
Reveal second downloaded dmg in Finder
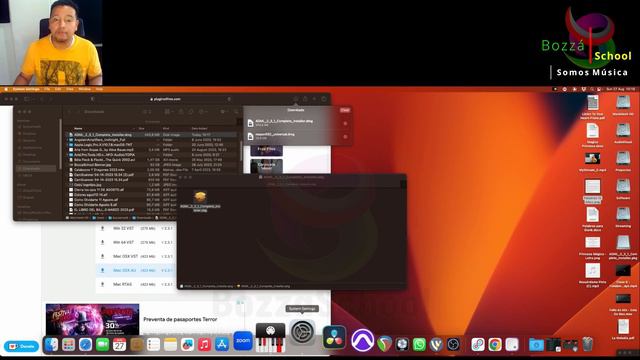pyautogui.click(x=345, y=137)
